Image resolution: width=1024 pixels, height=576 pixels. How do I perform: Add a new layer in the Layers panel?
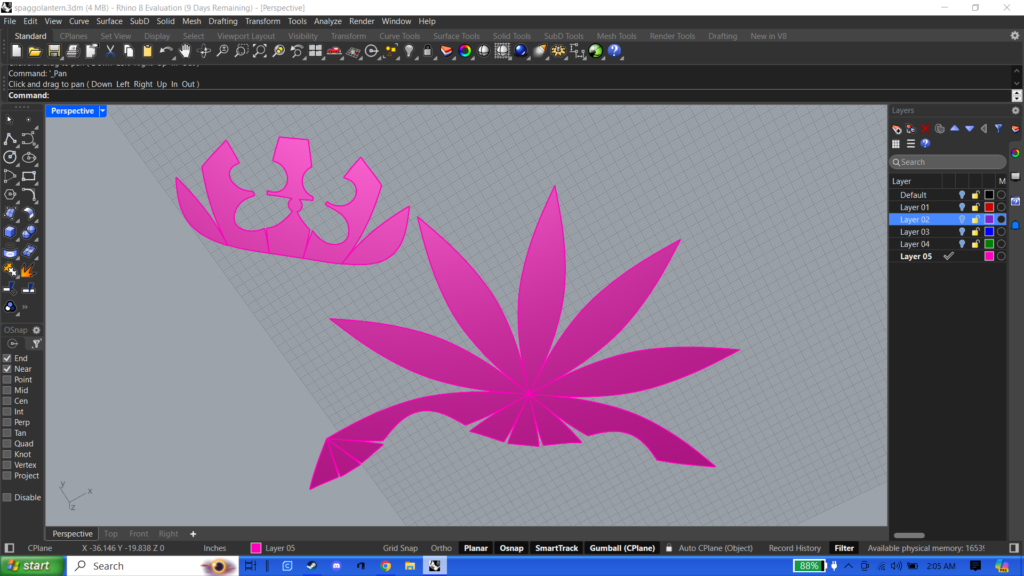click(897, 129)
